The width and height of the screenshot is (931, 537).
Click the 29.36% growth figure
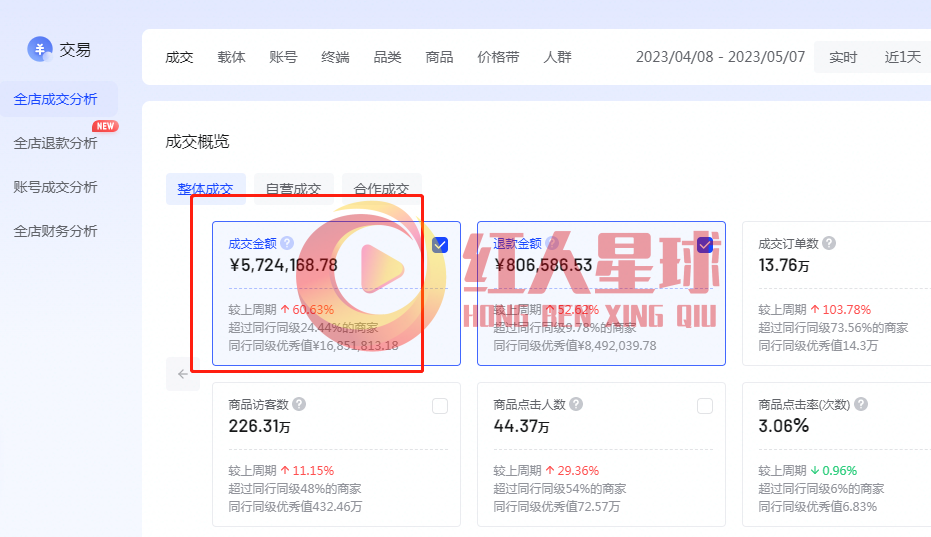(578, 470)
